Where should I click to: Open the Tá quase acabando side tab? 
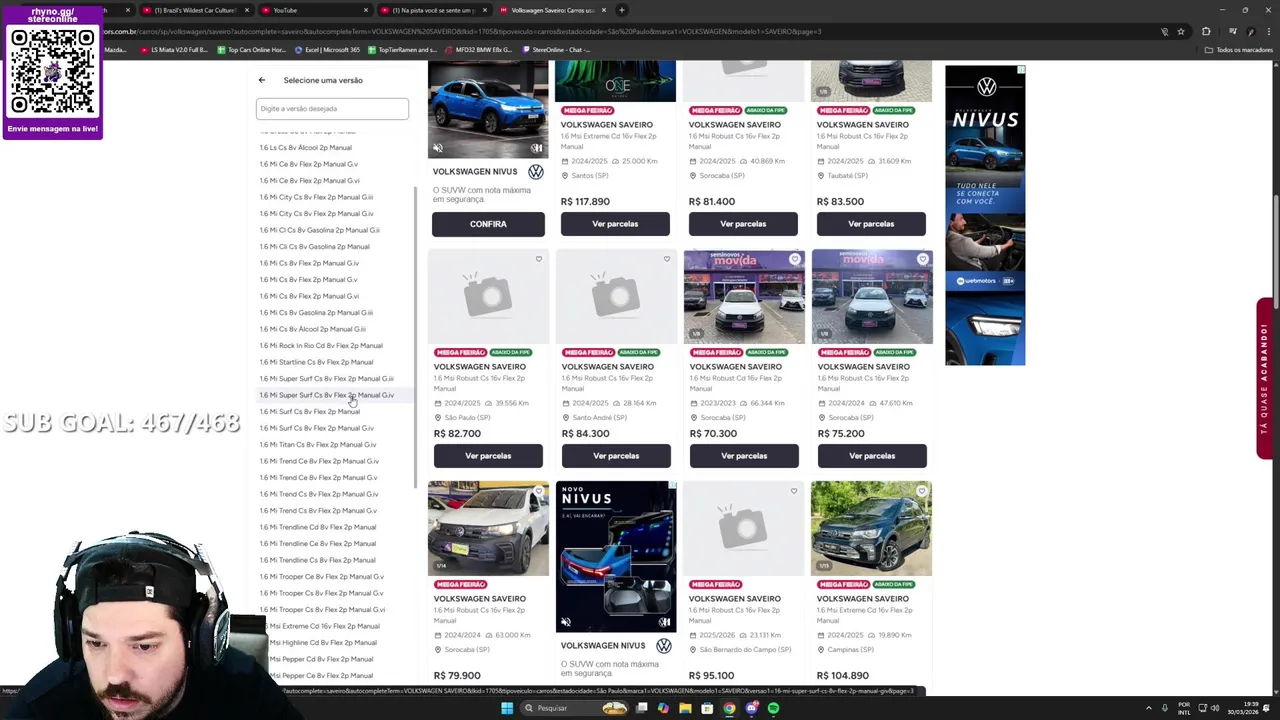point(1265,378)
